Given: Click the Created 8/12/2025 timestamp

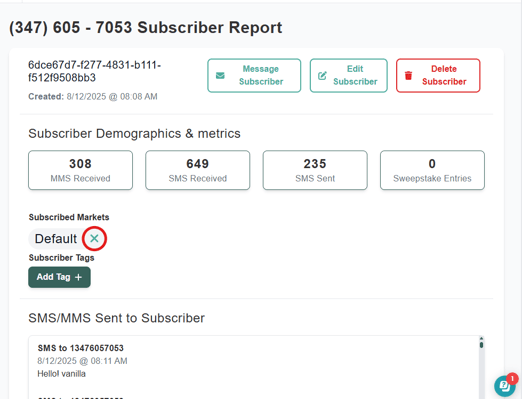Looking at the screenshot, I should tap(93, 97).
